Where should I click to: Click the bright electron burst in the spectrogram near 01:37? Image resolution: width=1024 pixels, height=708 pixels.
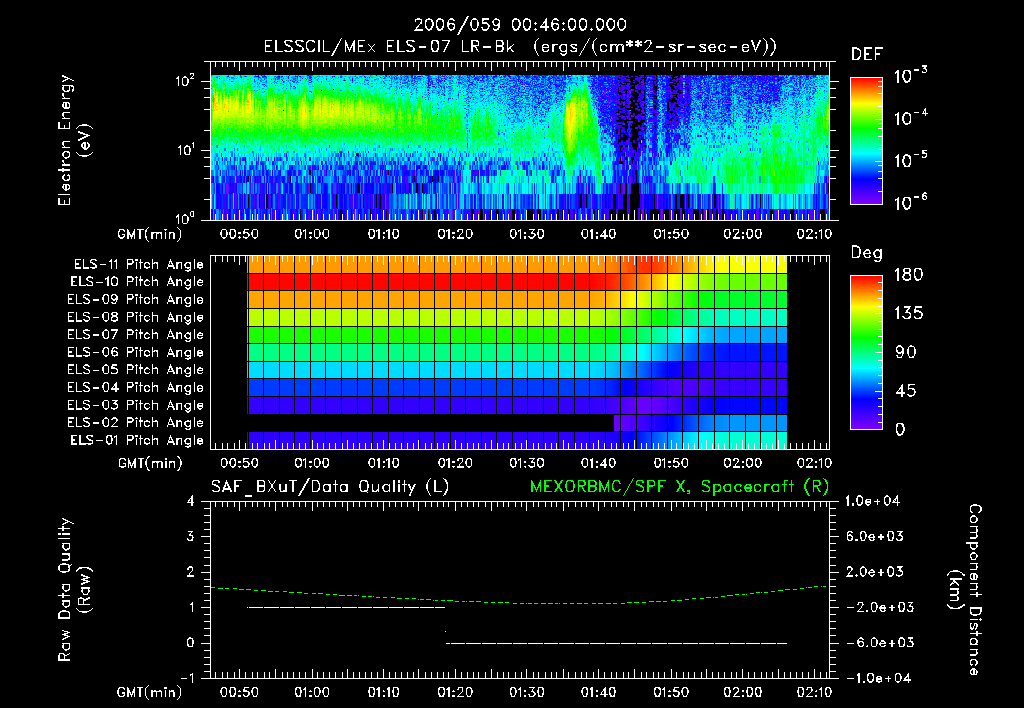(x=575, y=124)
